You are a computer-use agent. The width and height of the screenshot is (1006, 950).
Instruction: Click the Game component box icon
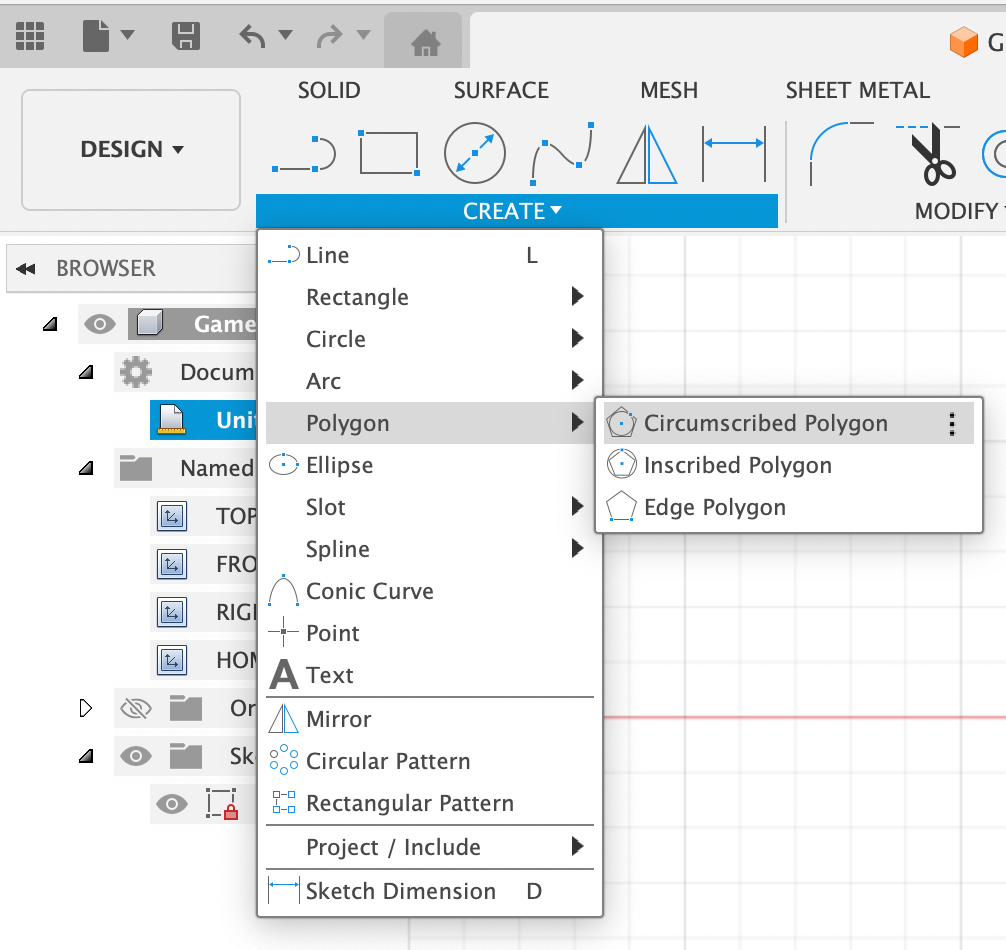click(149, 323)
